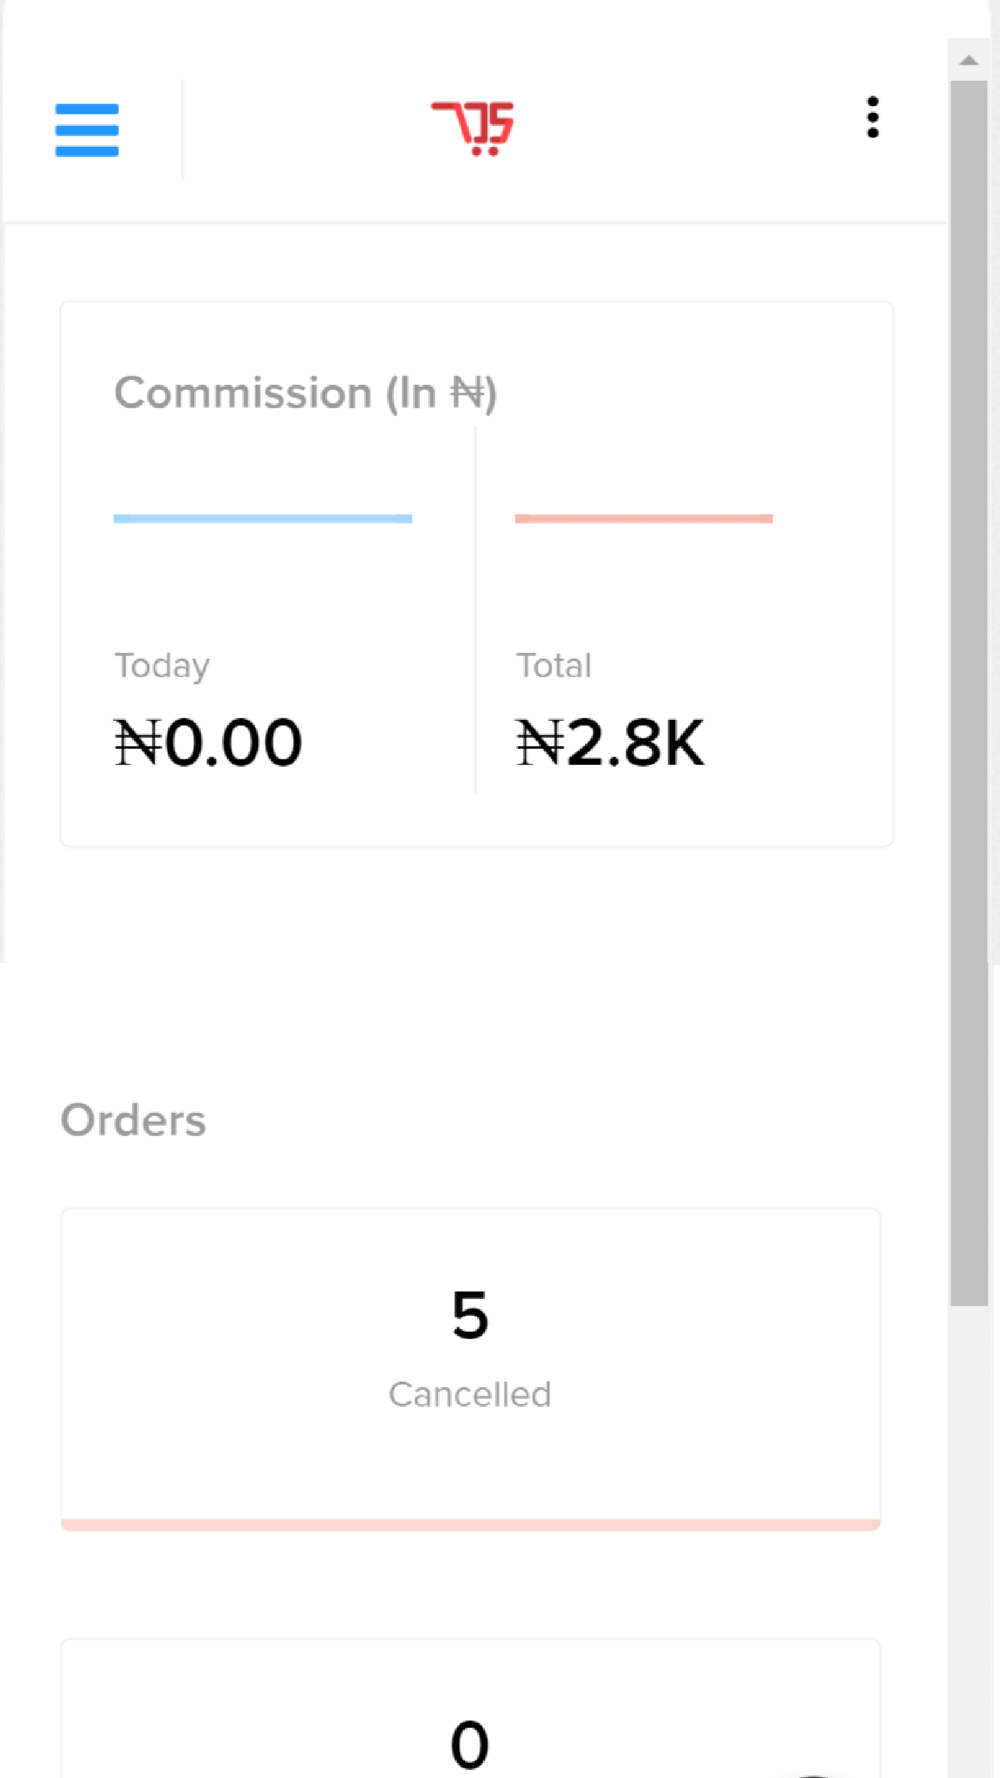Click the red shopping cart logo
Screen dimensions: 1000x1778
pyautogui.click(x=473, y=128)
